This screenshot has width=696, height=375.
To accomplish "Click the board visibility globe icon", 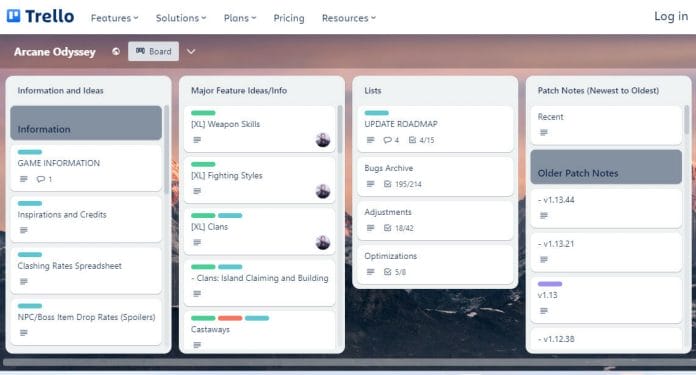I will 116,51.
